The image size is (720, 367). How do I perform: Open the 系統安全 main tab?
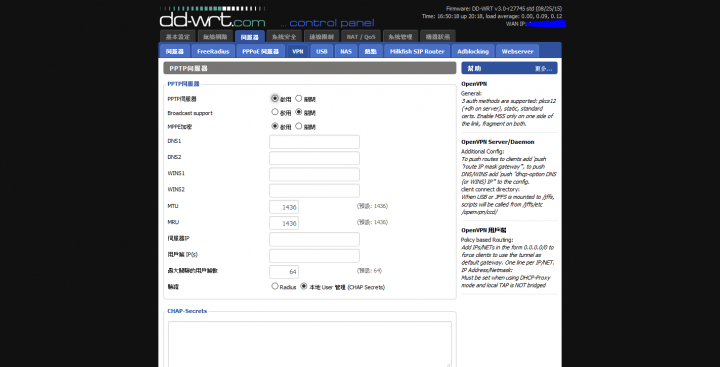(284, 36)
